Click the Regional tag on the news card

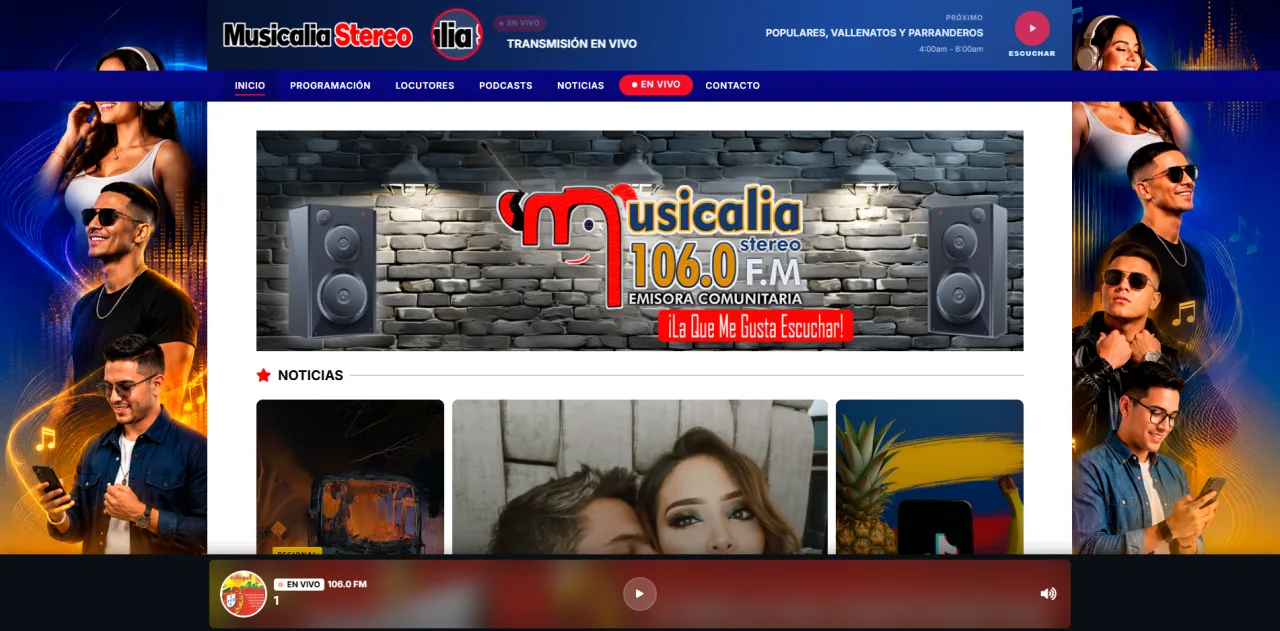[x=297, y=551]
